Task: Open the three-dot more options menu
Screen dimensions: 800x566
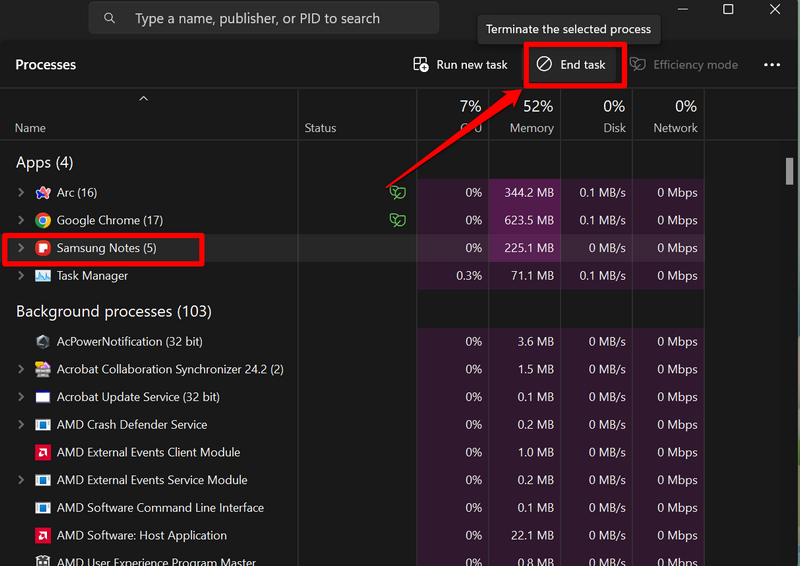Action: [771, 65]
